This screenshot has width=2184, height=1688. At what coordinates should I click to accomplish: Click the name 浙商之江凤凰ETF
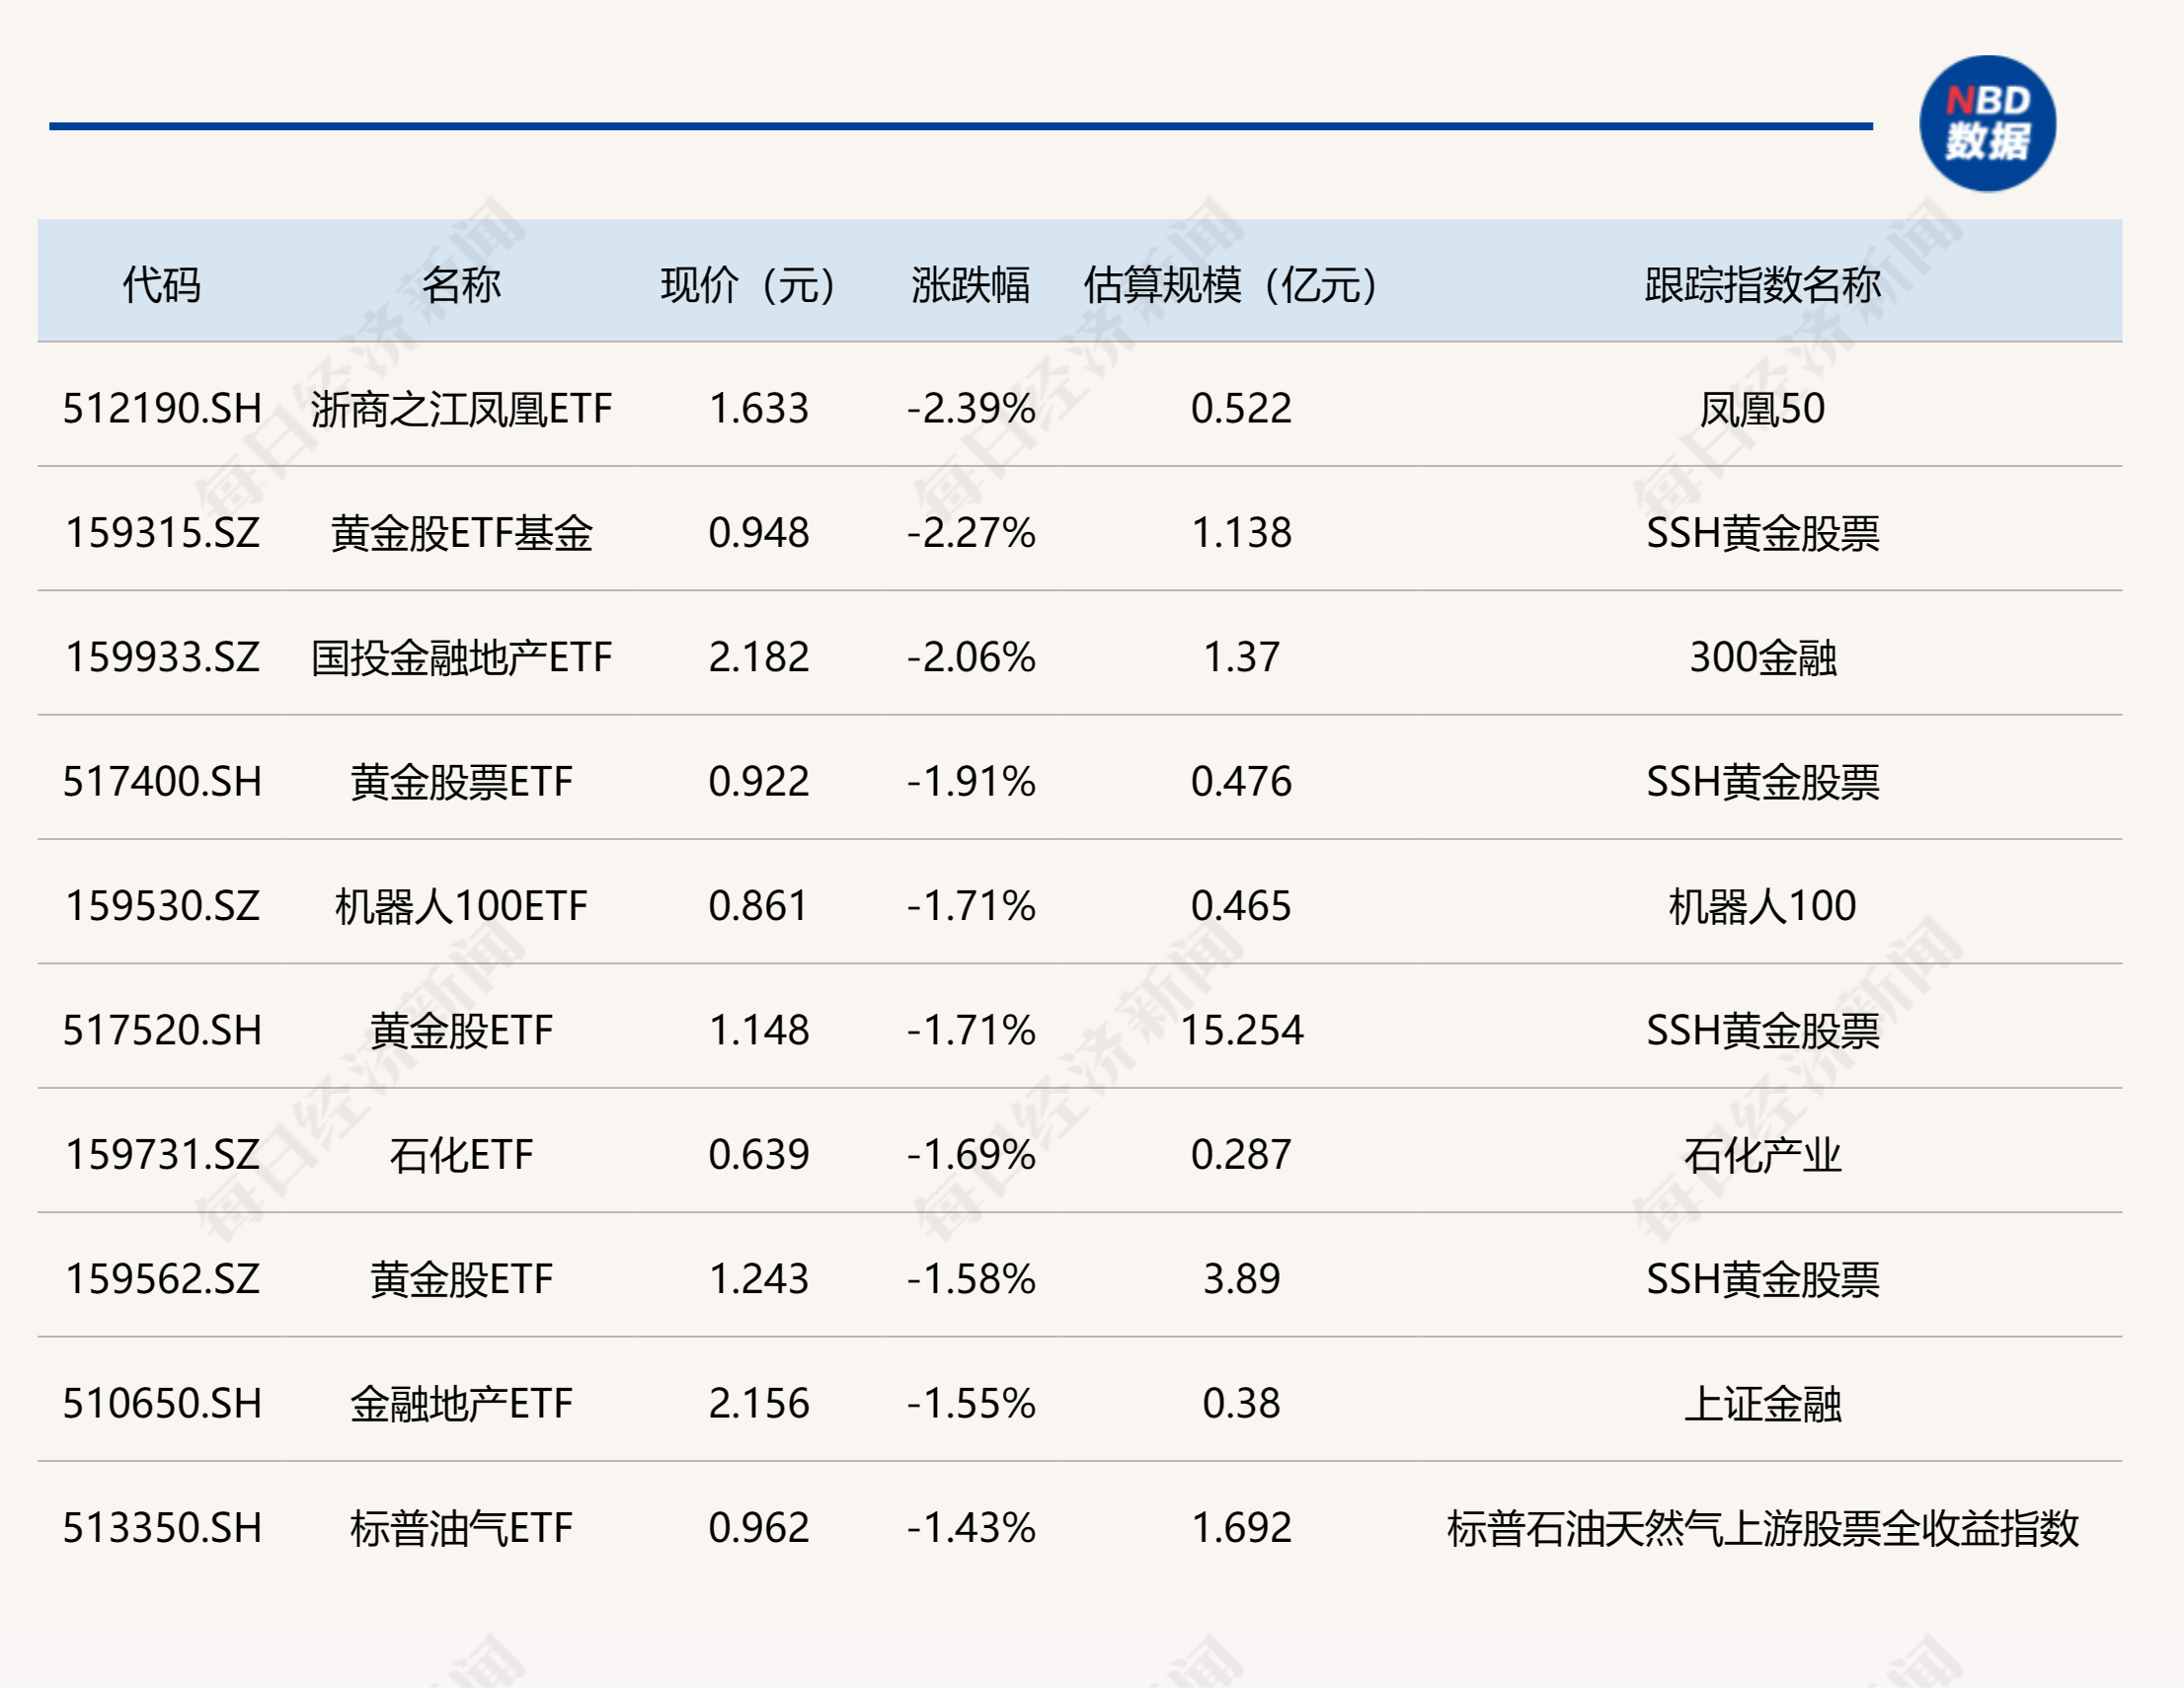tap(461, 409)
